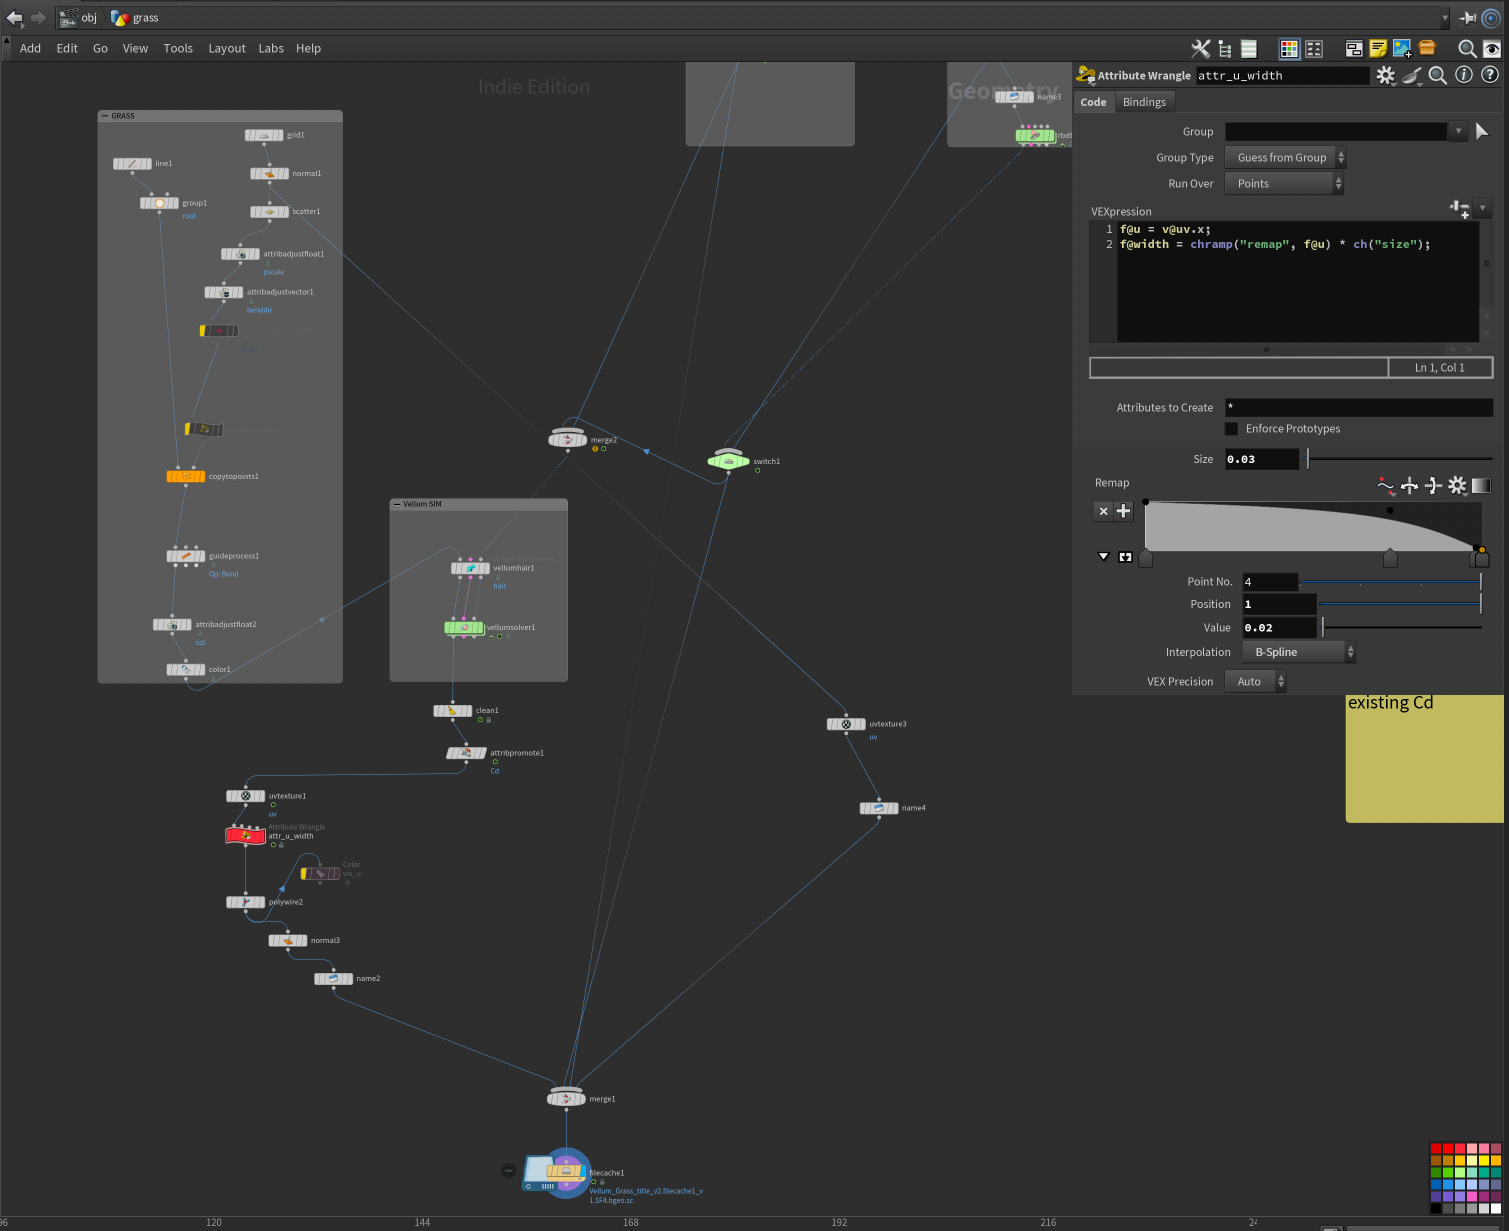Click the VEX Precision Auto button
This screenshot has width=1509, height=1231.
click(1255, 682)
